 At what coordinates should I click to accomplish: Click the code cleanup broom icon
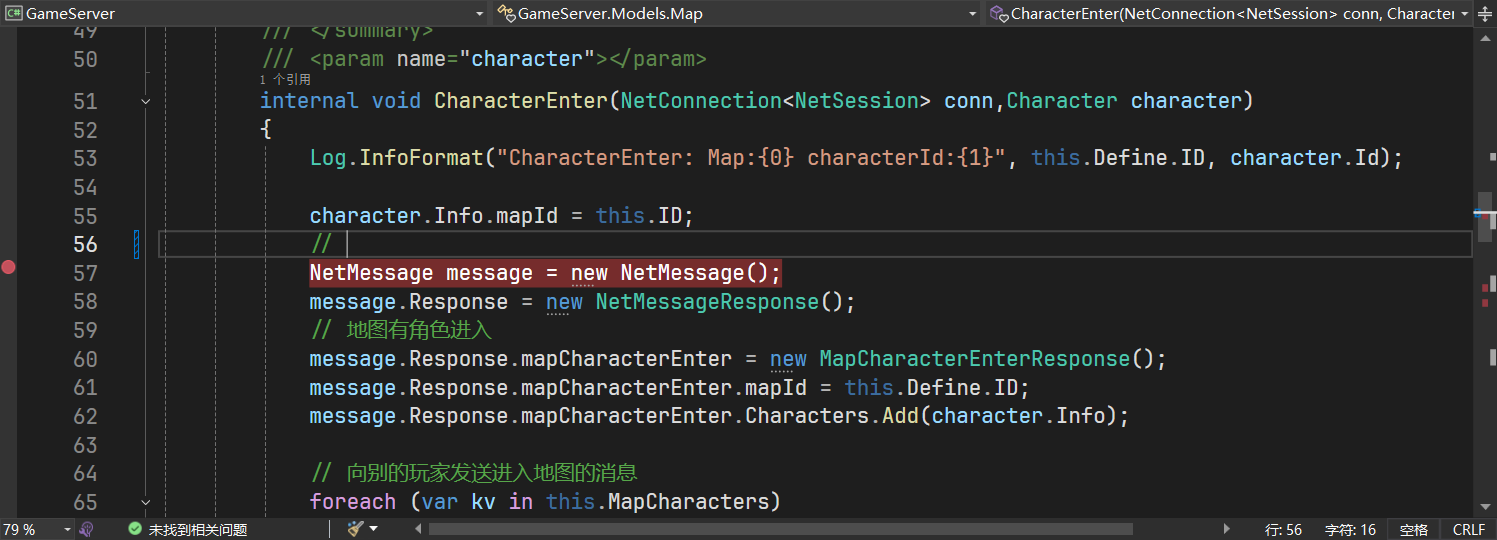(x=355, y=529)
